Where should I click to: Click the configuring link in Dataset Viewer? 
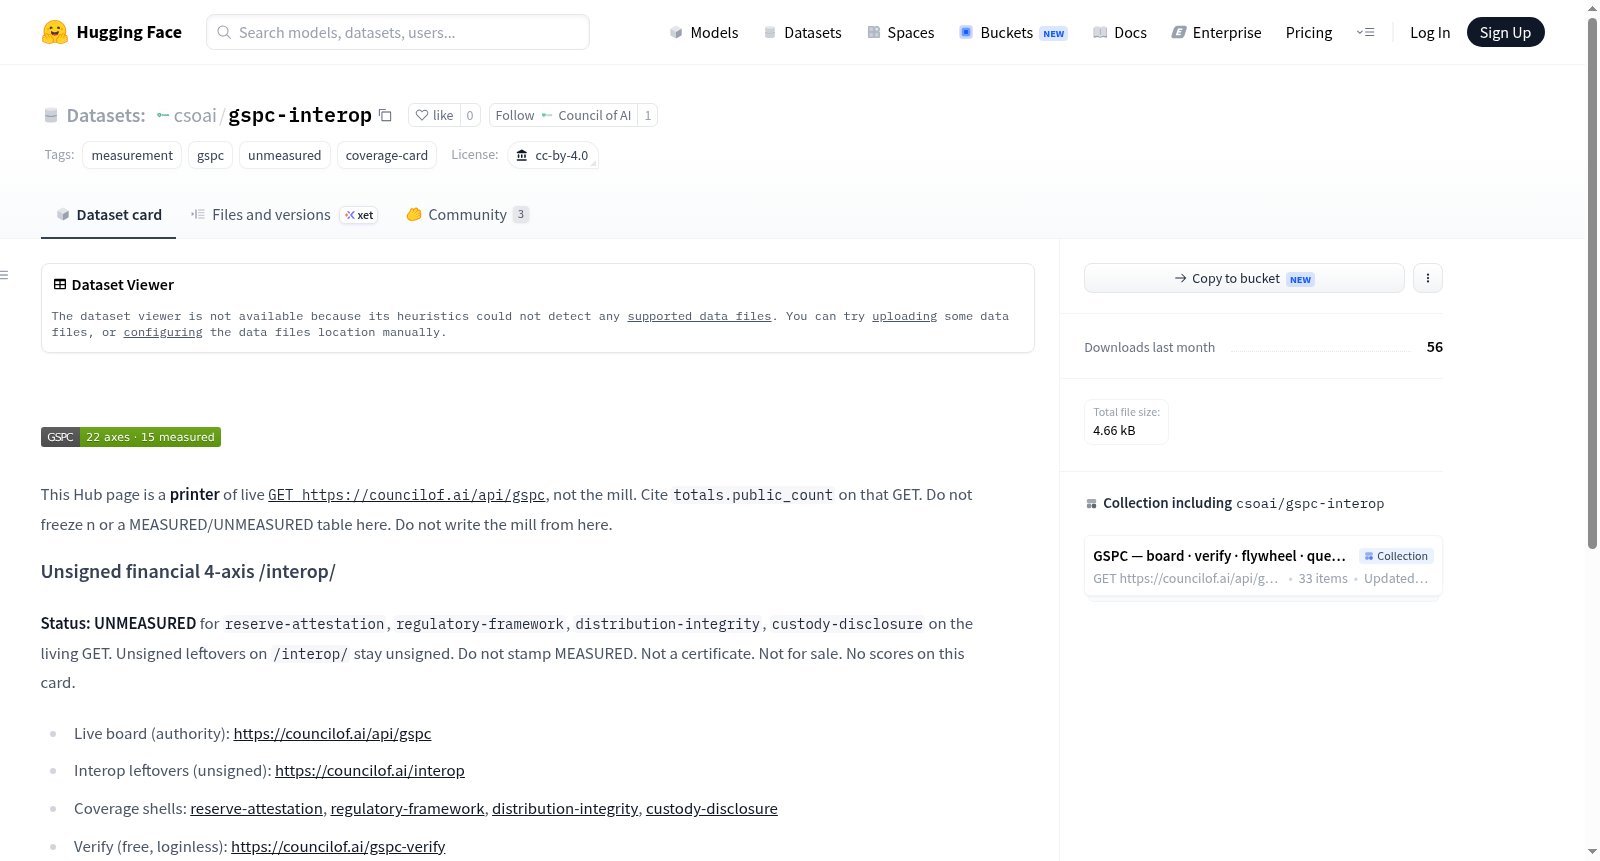coord(163,332)
